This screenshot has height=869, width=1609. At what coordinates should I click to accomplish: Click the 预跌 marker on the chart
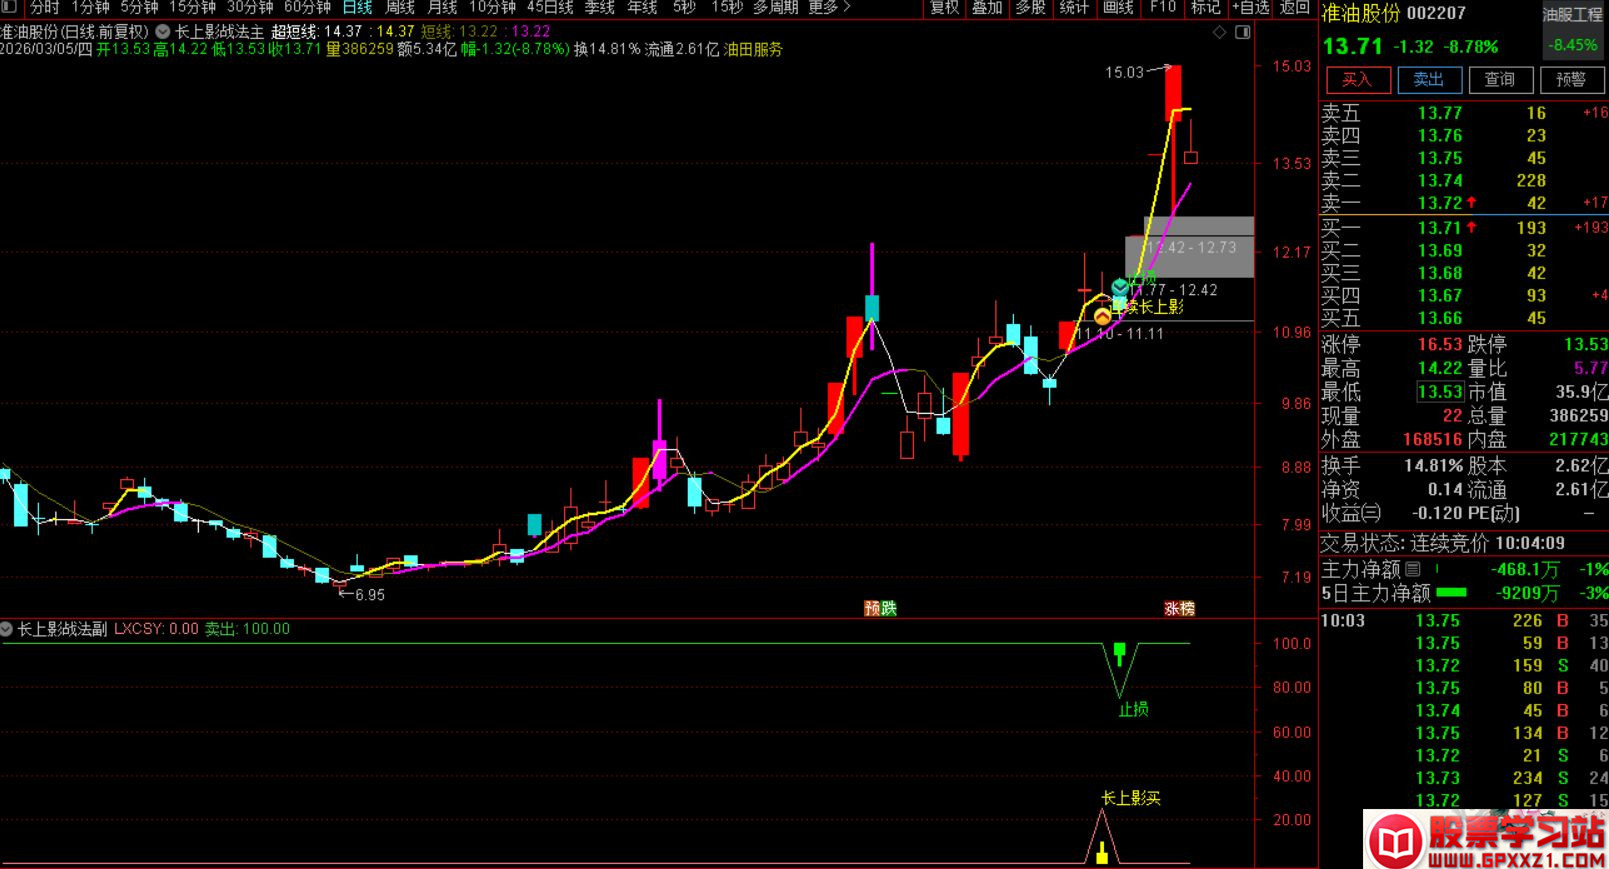tap(880, 608)
